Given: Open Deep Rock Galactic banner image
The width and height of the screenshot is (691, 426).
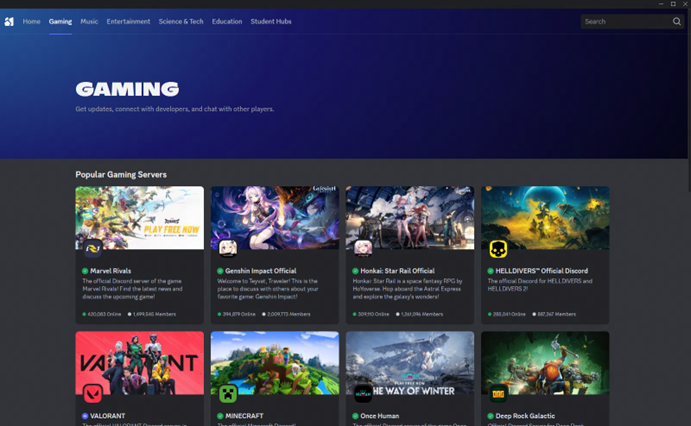Looking at the screenshot, I should [545, 363].
